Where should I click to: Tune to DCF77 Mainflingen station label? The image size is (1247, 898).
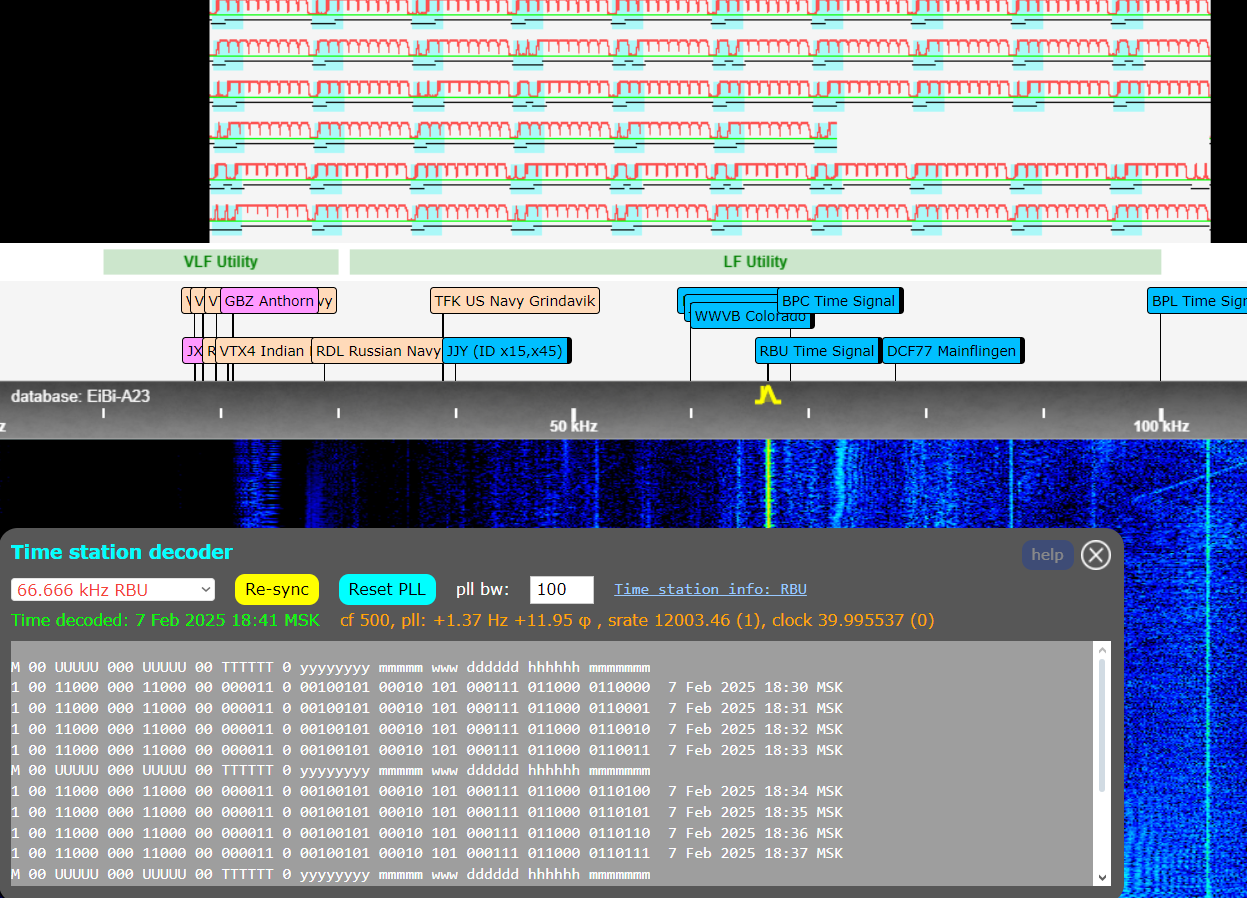951,350
